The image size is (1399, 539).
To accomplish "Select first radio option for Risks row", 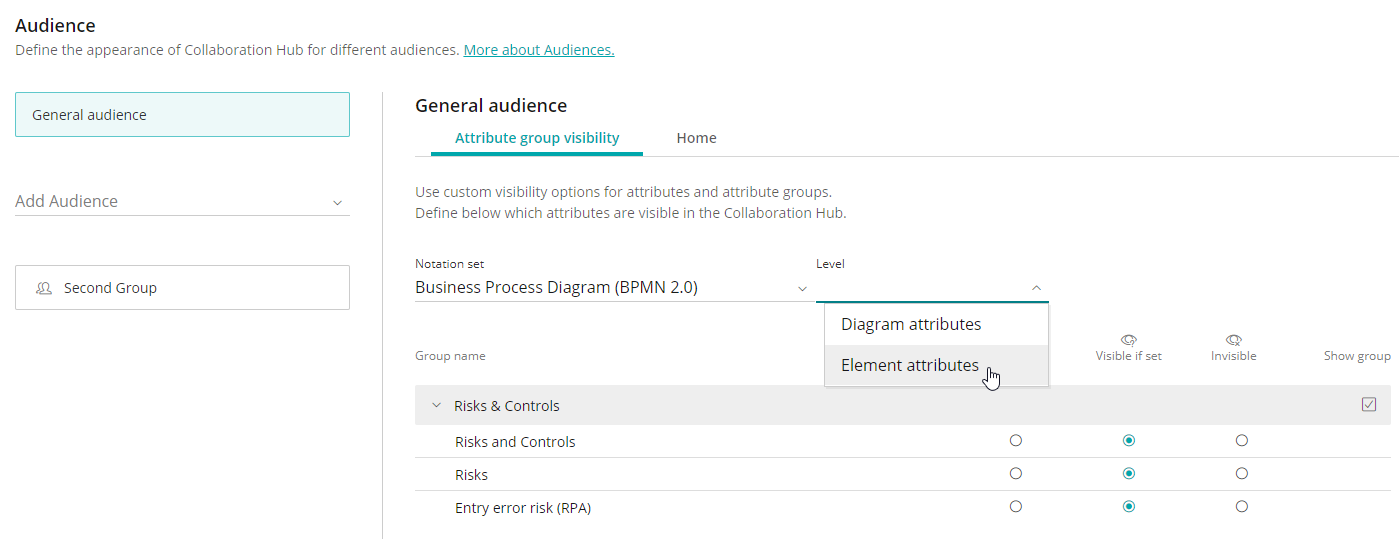I will 1016,473.
